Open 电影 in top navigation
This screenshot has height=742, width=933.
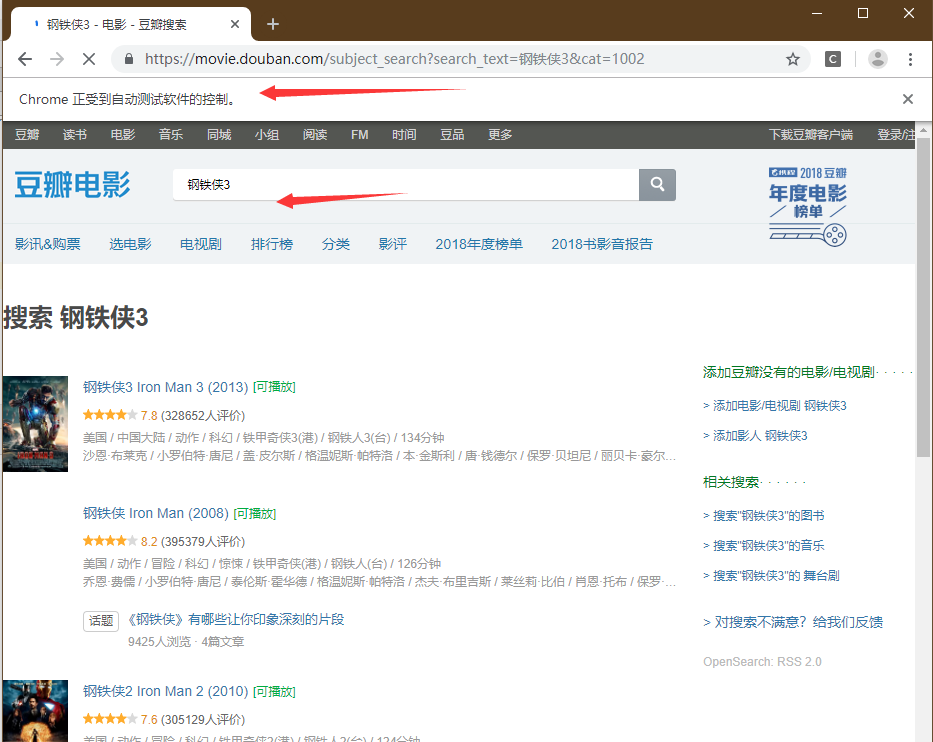[x=123, y=134]
